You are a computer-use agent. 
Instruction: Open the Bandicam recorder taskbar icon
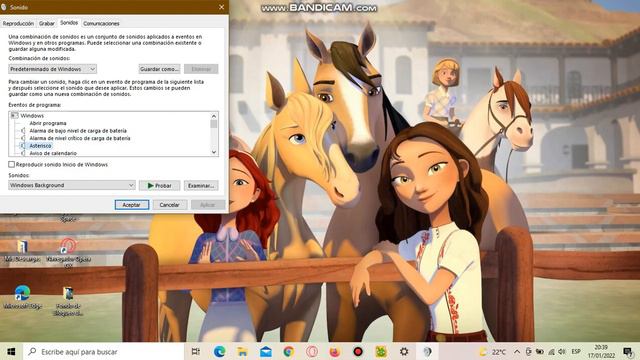click(358, 351)
